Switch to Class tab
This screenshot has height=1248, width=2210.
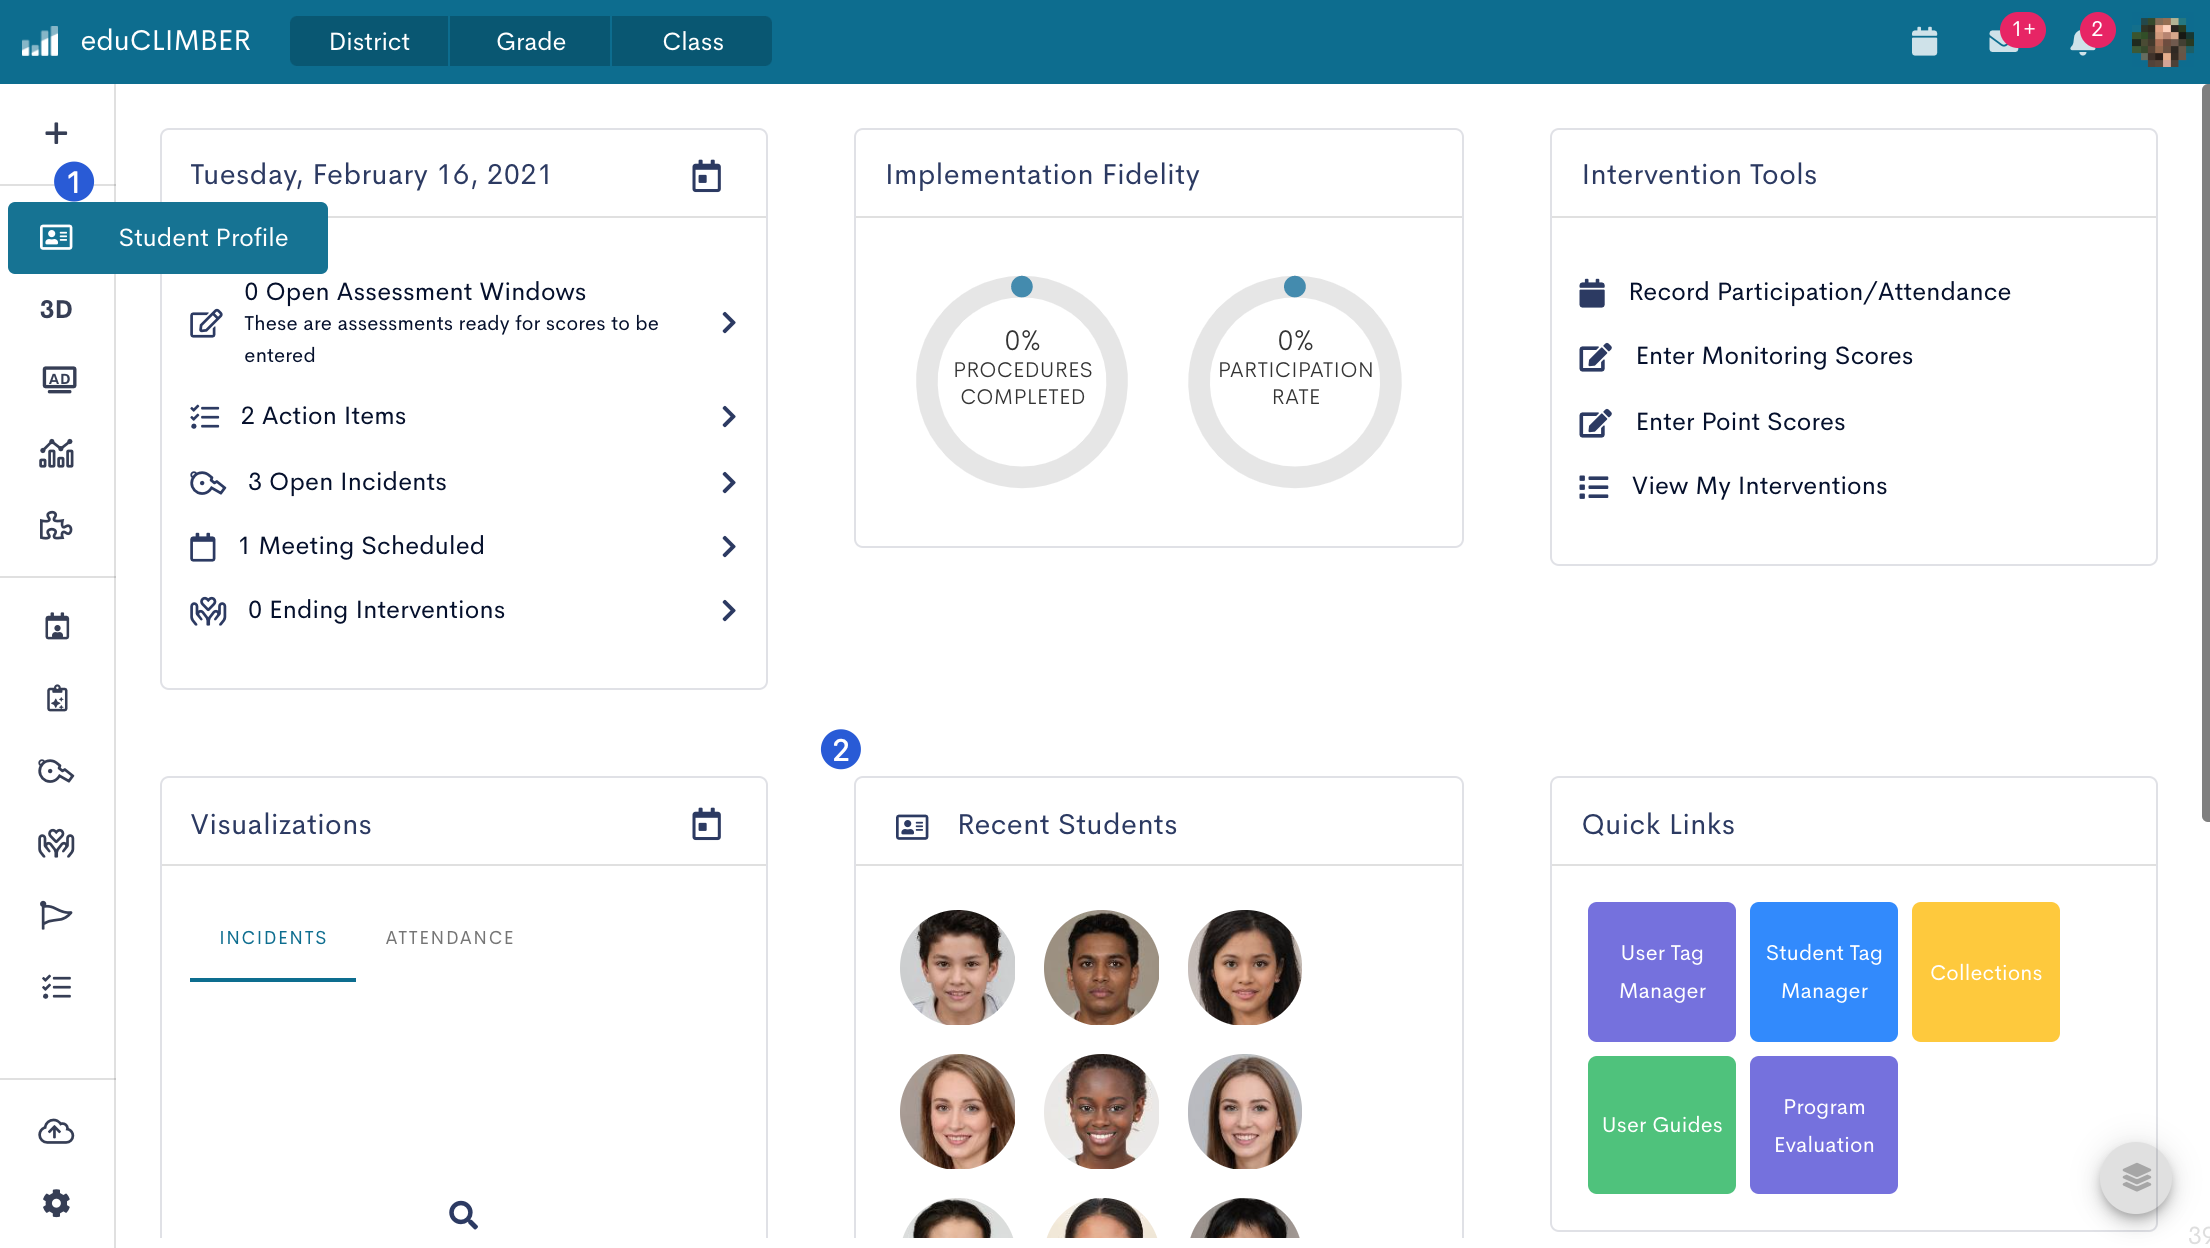(692, 41)
